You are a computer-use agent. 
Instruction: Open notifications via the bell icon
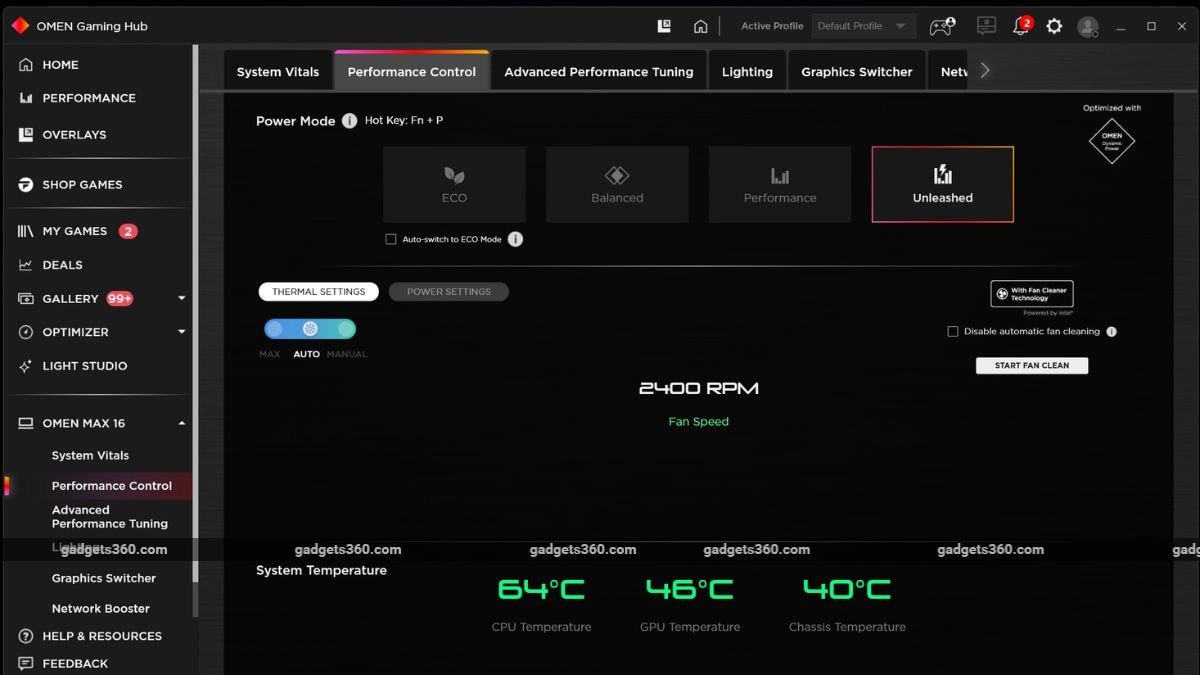click(x=1020, y=26)
